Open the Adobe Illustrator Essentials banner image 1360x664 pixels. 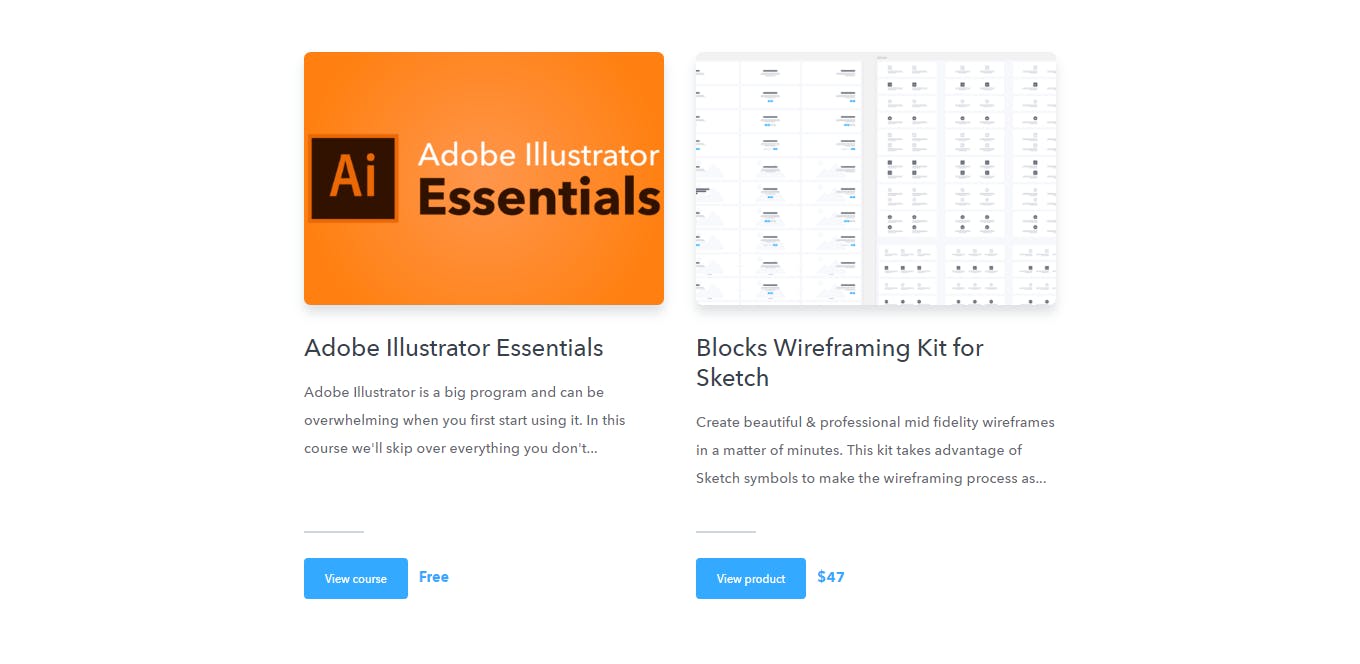pyautogui.click(x=484, y=178)
